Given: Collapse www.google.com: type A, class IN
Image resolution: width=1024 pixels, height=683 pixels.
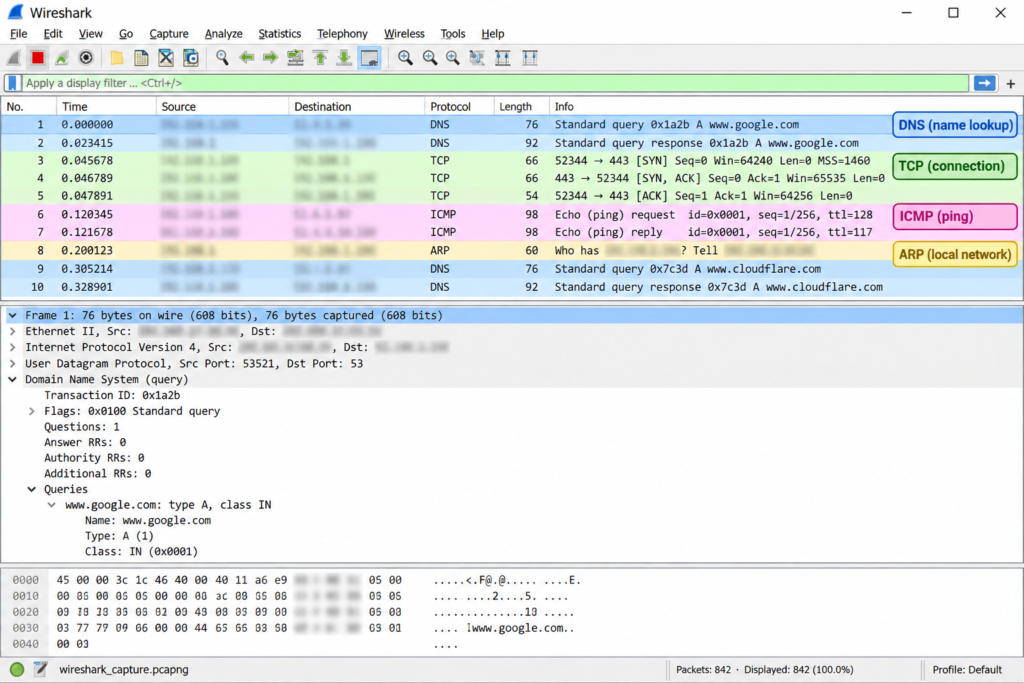Looking at the screenshot, I should [52, 505].
